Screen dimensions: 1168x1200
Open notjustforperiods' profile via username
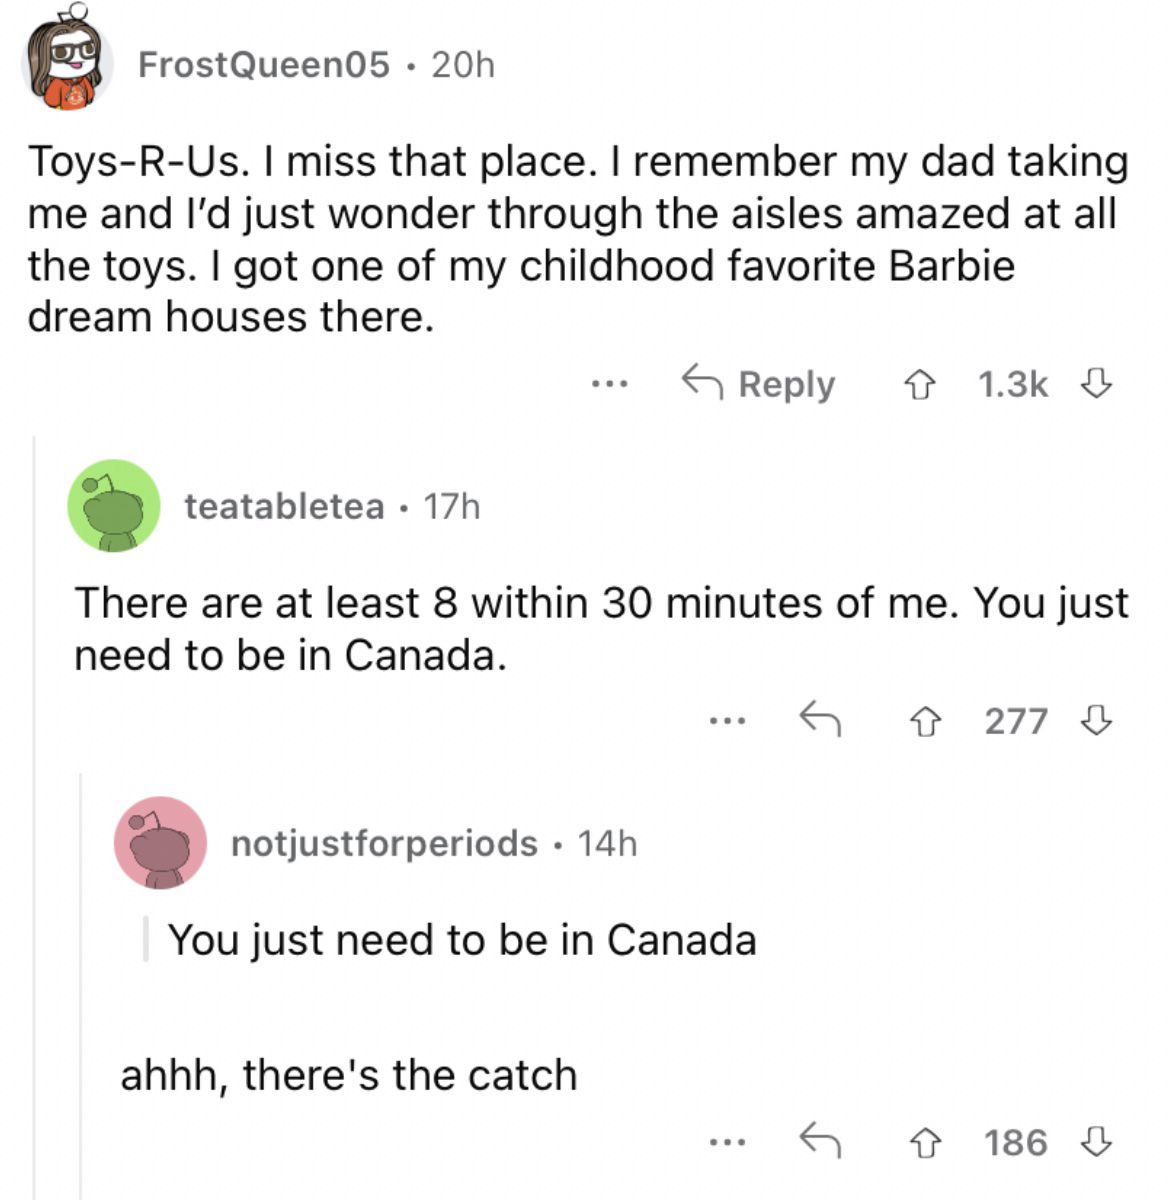point(384,843)
